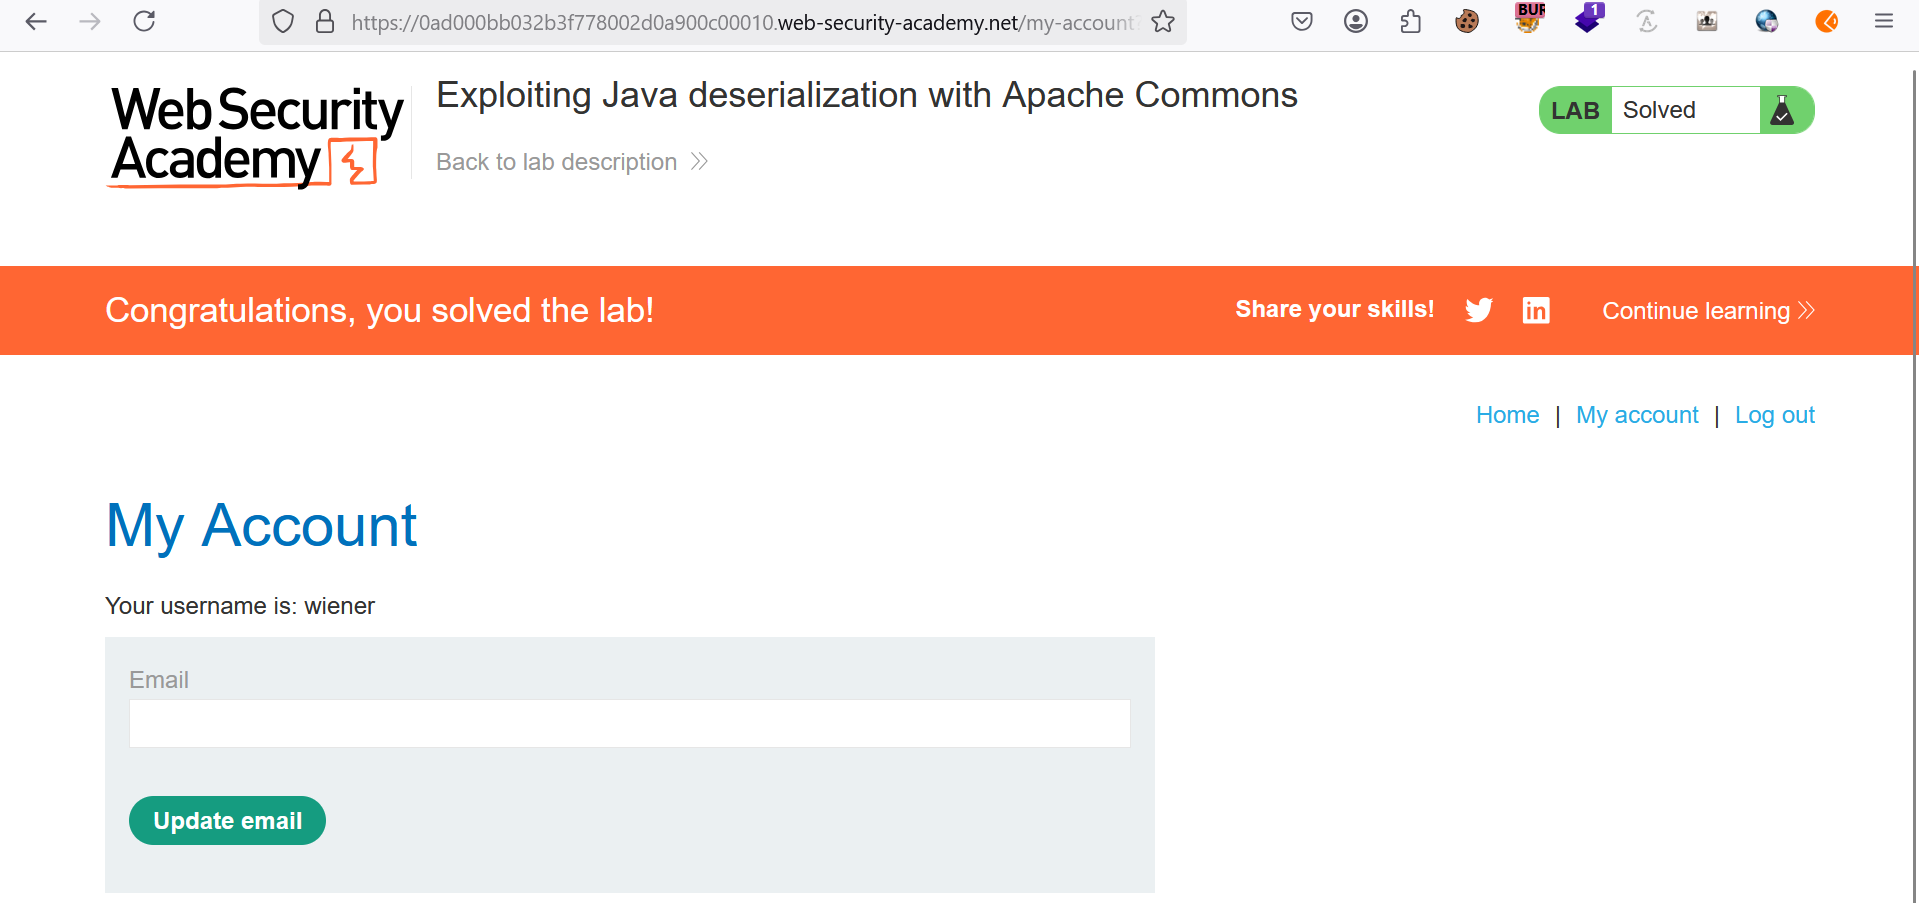
Task: Share on Twitter via bird icon
Action: (x=1479, y=310)
